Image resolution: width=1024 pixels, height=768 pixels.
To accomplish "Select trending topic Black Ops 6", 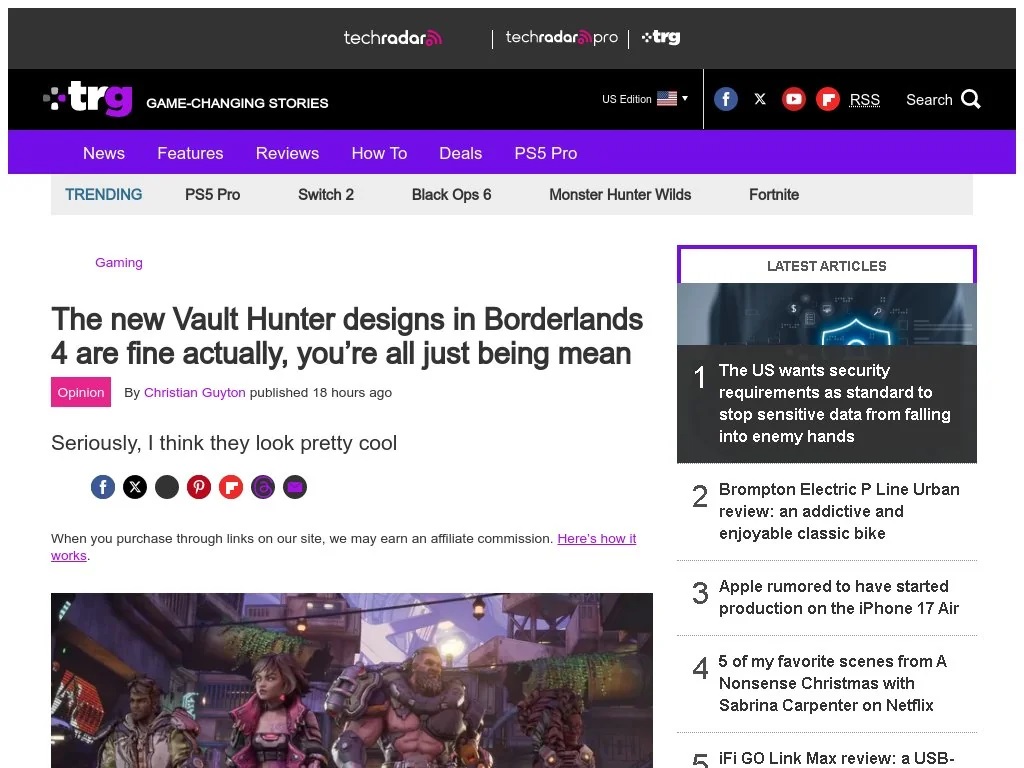I will tap(451, 195).
